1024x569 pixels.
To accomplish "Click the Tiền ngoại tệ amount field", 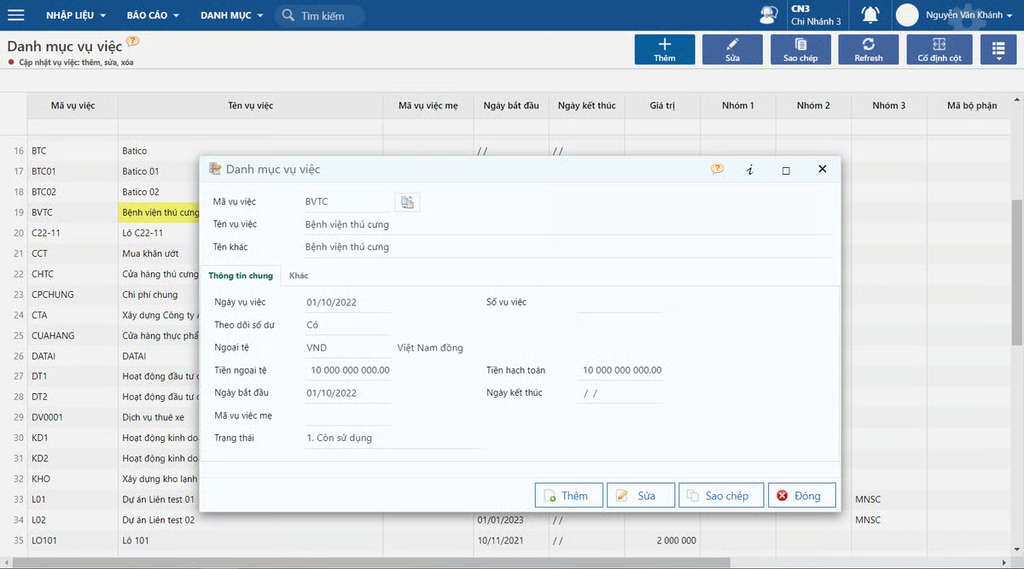I will tap(347, 370).
